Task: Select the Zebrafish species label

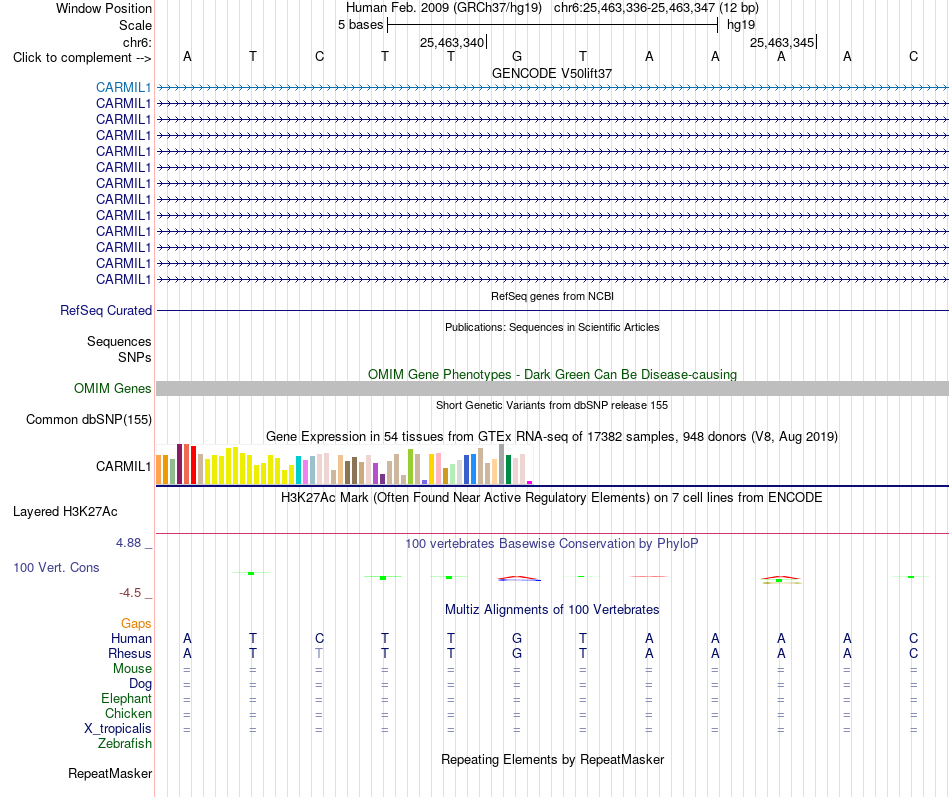Action: (125, 743)
